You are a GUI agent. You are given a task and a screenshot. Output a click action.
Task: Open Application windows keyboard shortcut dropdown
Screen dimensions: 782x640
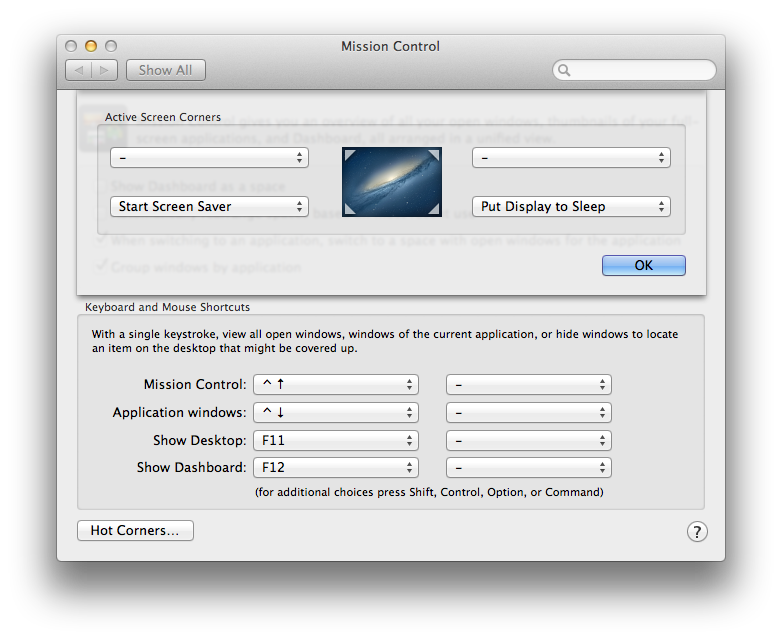tap(336, 413)
